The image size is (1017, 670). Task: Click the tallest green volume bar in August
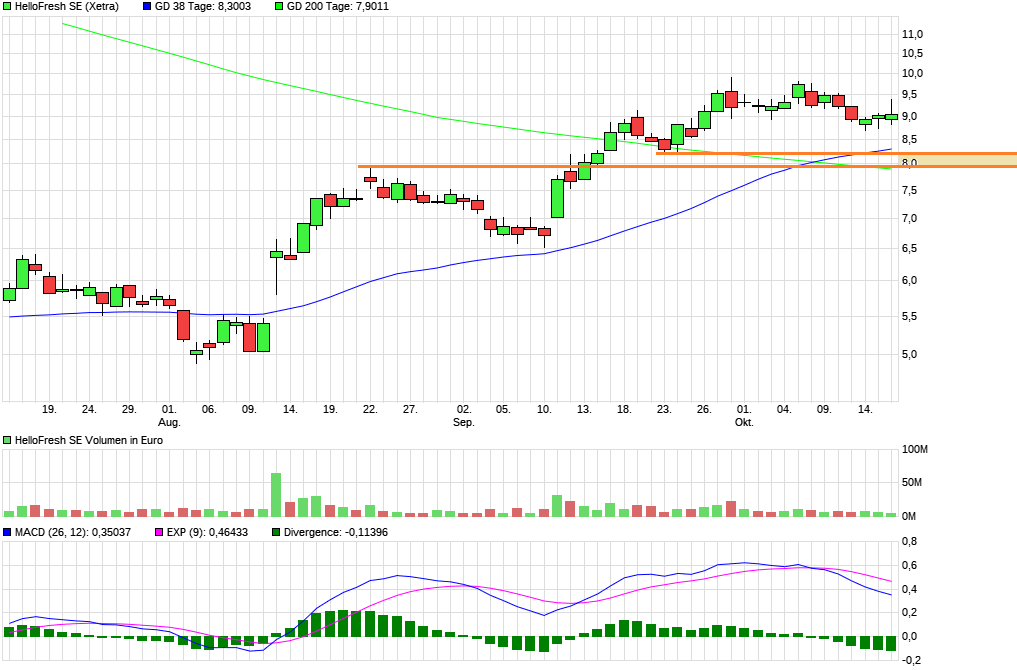(x=276, y=495)
